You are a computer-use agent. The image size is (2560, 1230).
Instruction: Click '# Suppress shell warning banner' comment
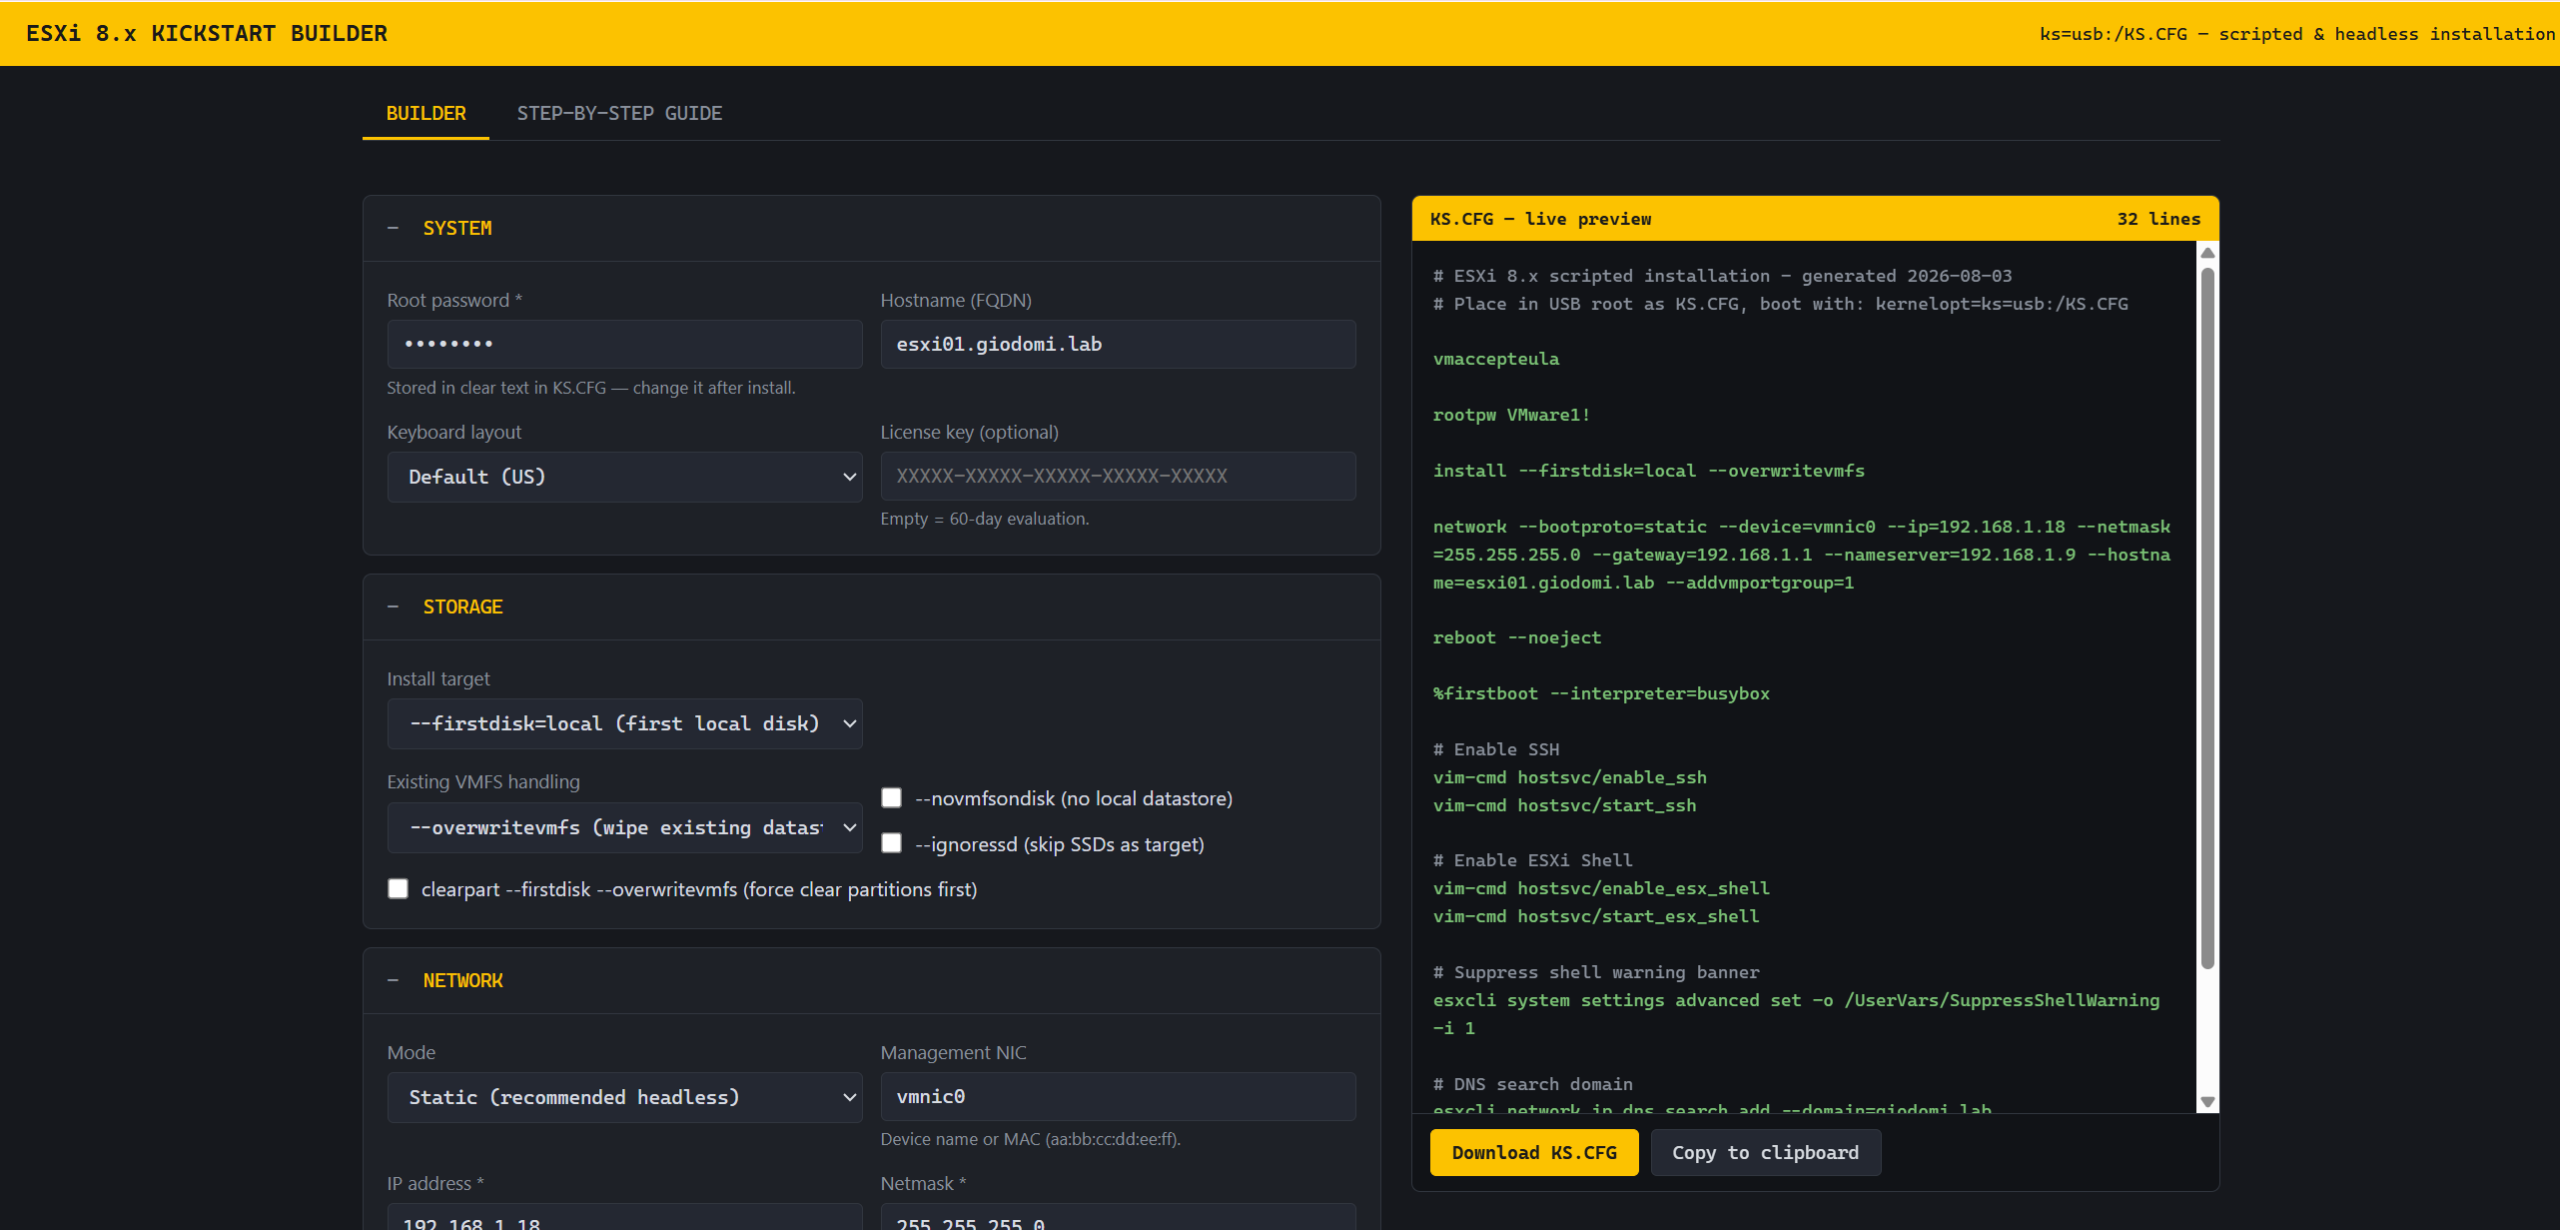1596,973
